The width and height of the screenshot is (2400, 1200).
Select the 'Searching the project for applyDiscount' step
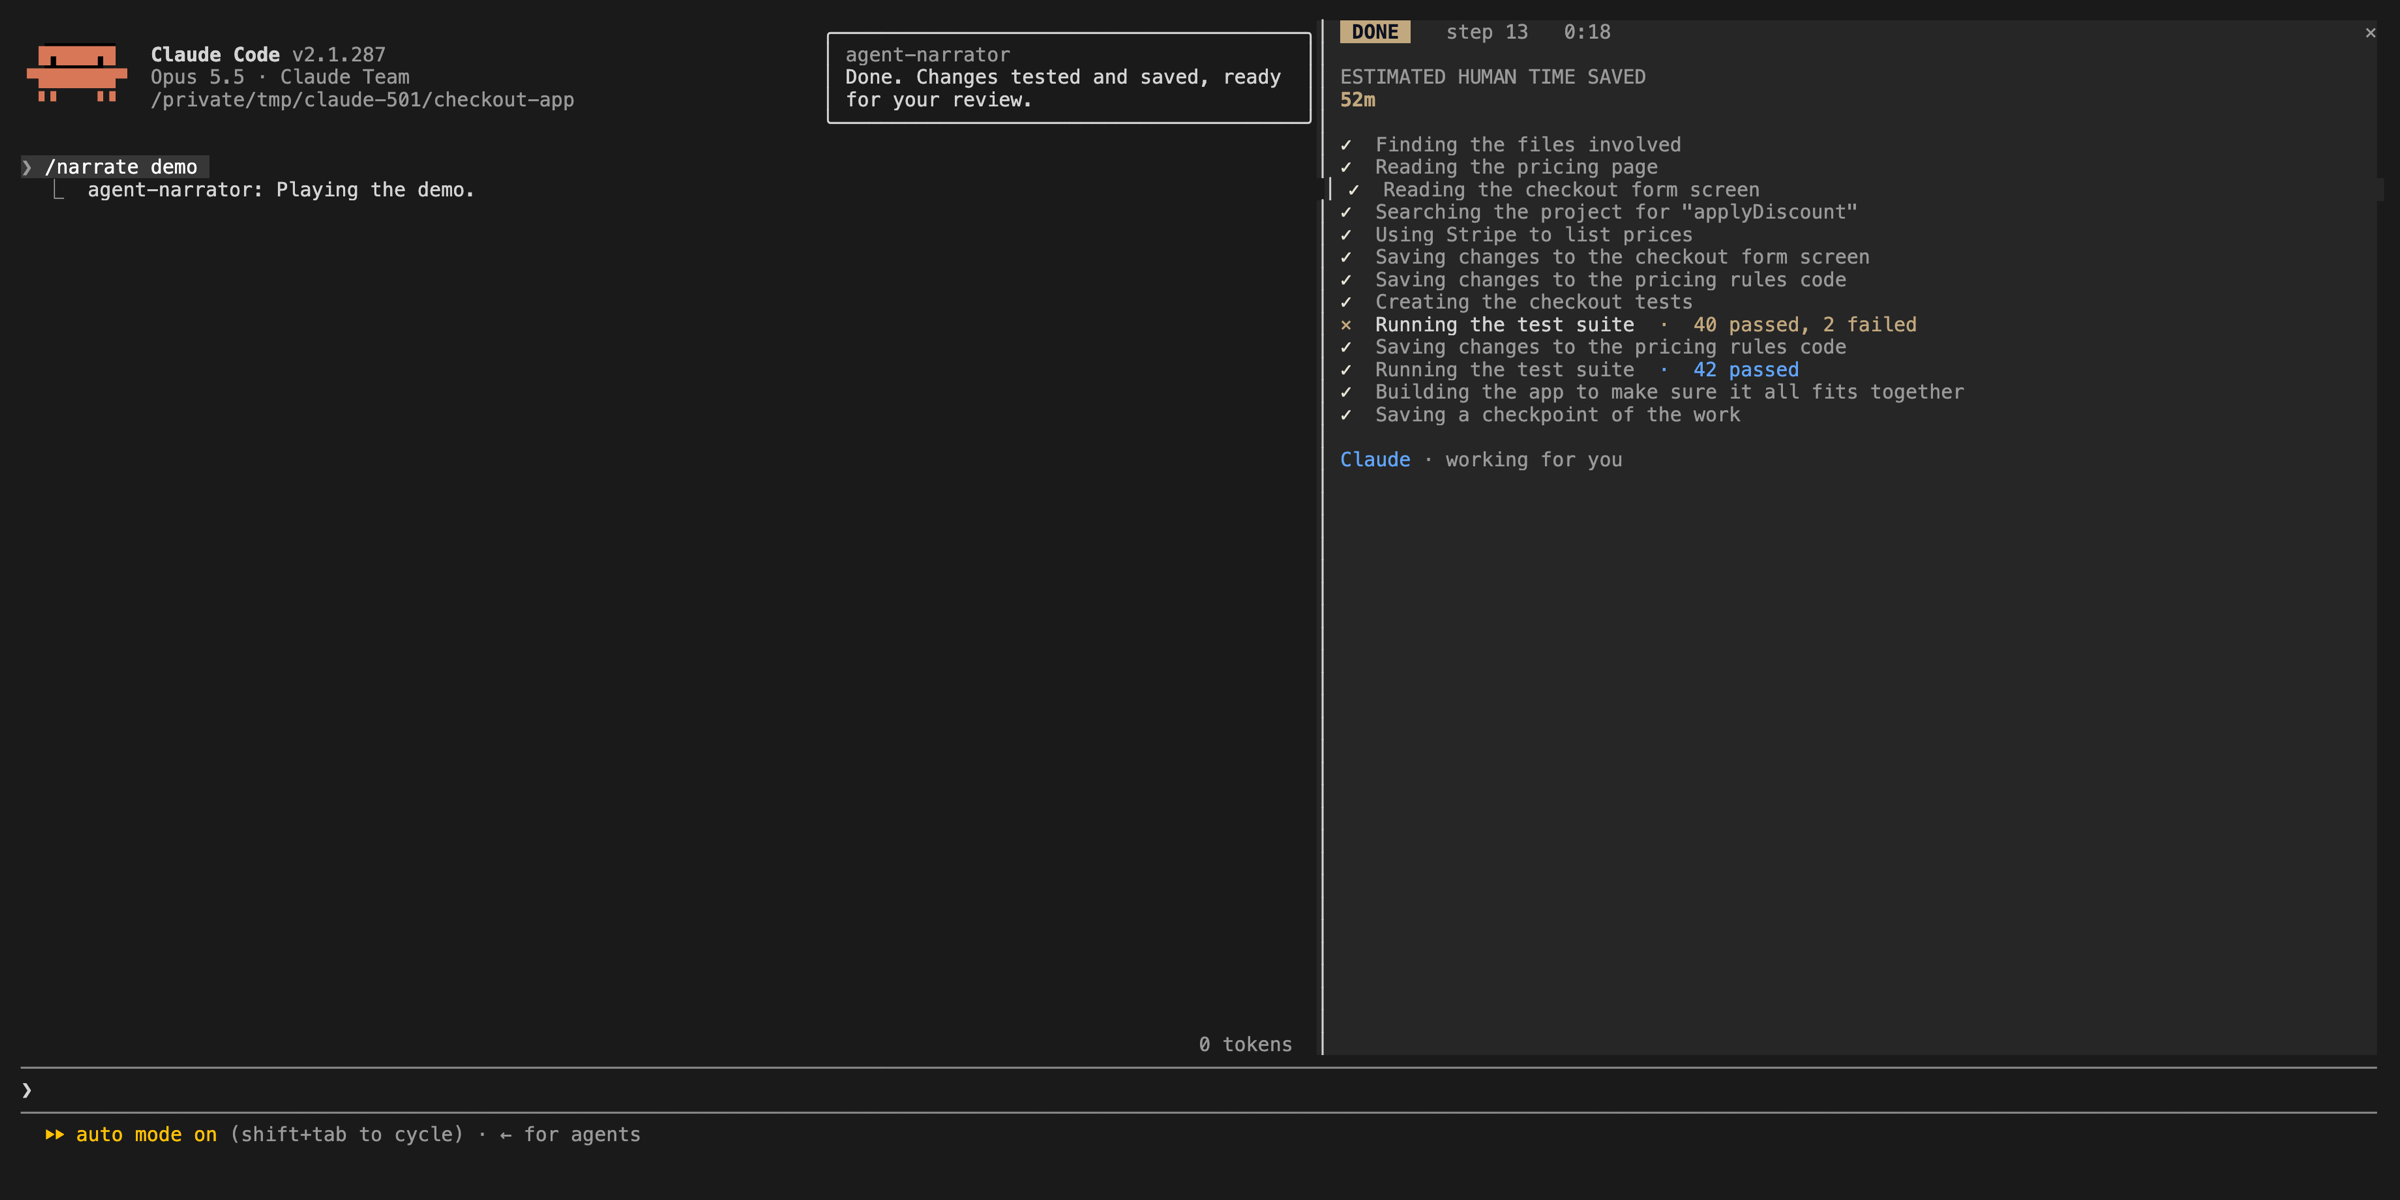point(1616,212)
